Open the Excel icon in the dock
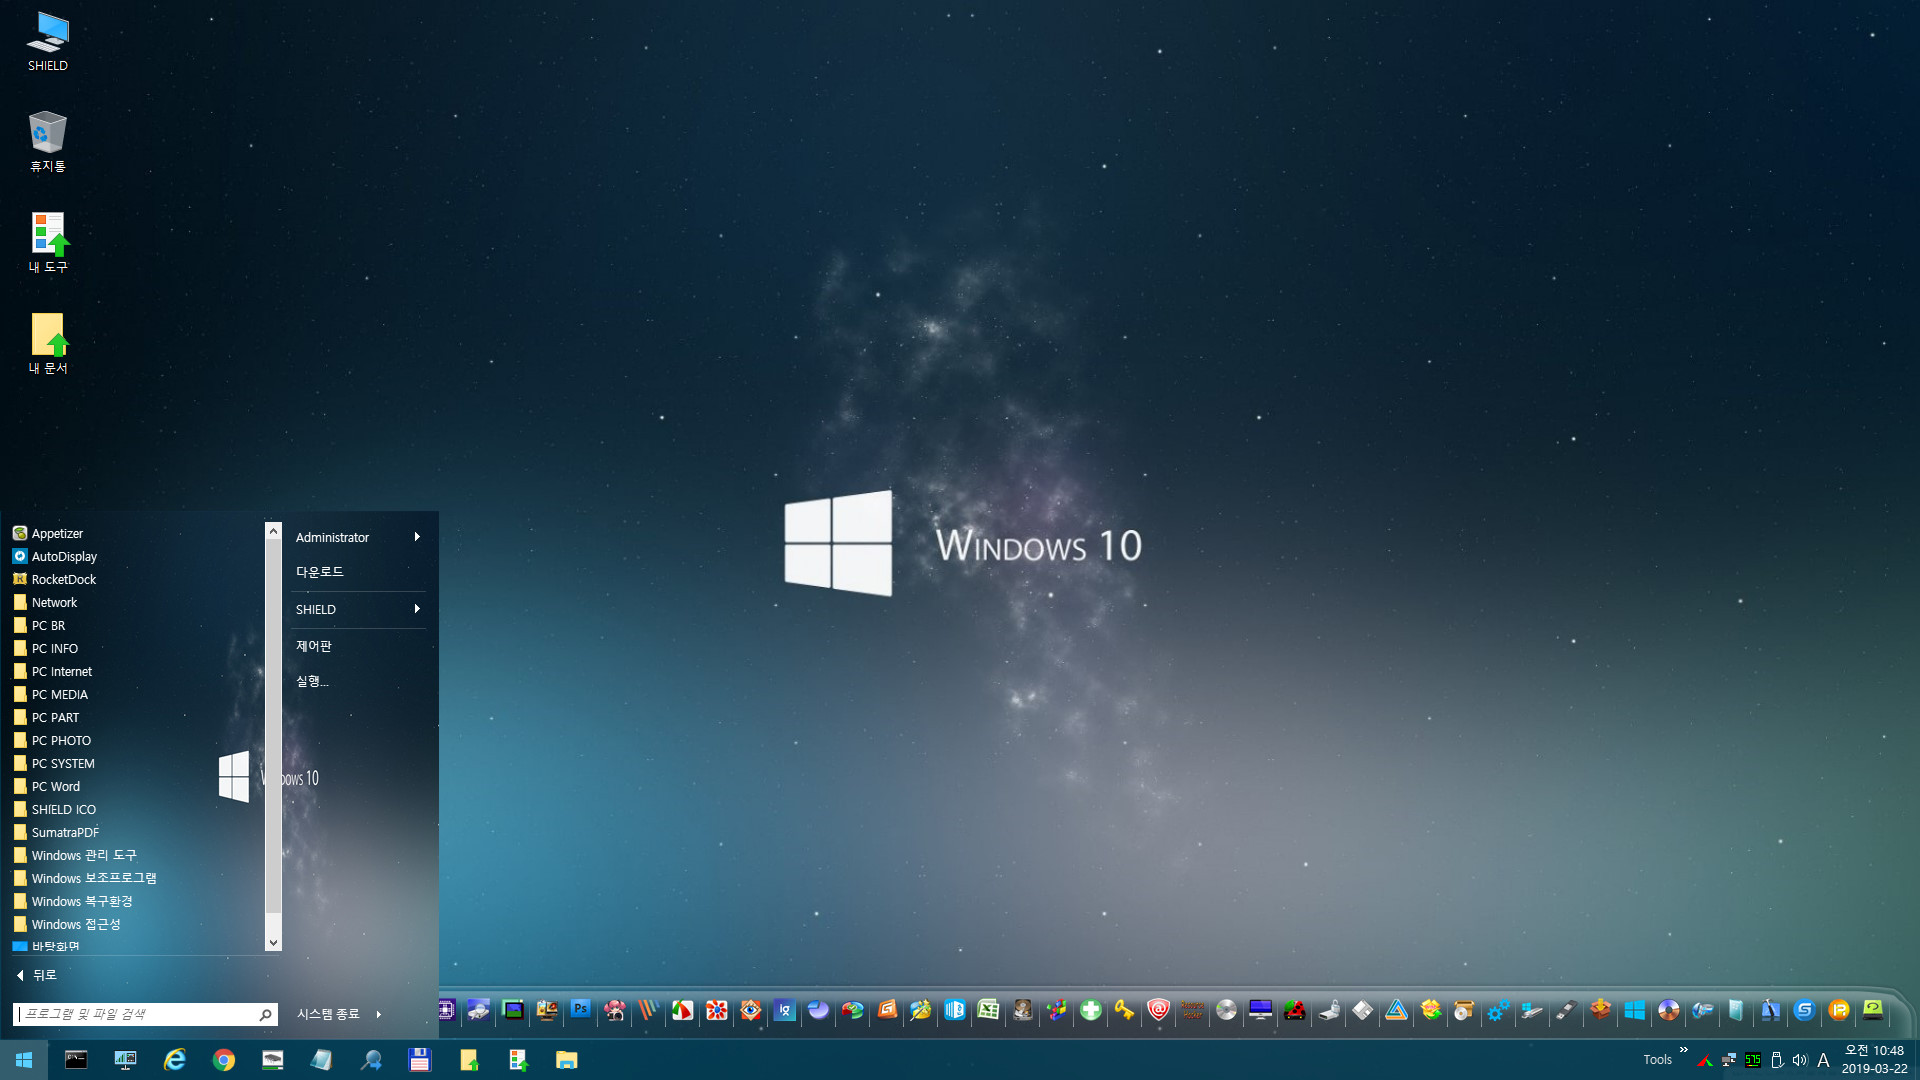 click(x=988, y=1010)
